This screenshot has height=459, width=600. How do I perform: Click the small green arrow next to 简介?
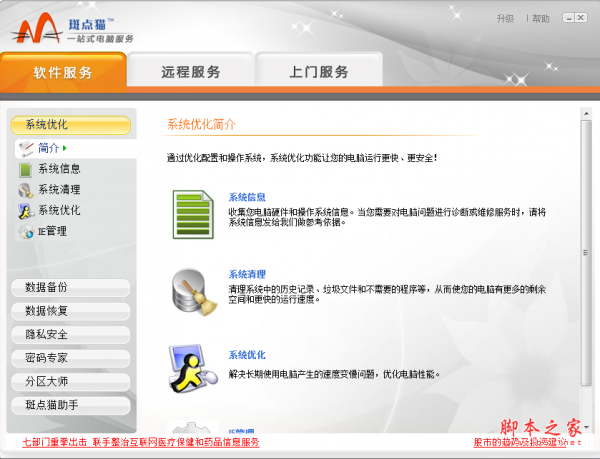point(65,148)
